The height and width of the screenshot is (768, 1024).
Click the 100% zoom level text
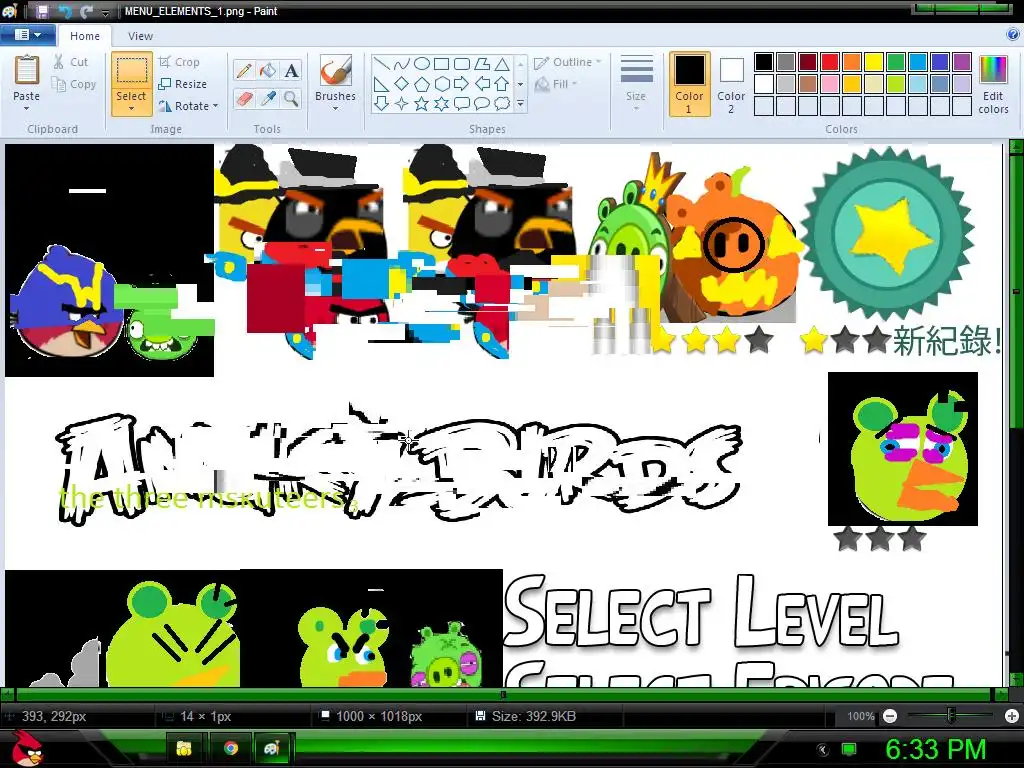coord(861,716)
